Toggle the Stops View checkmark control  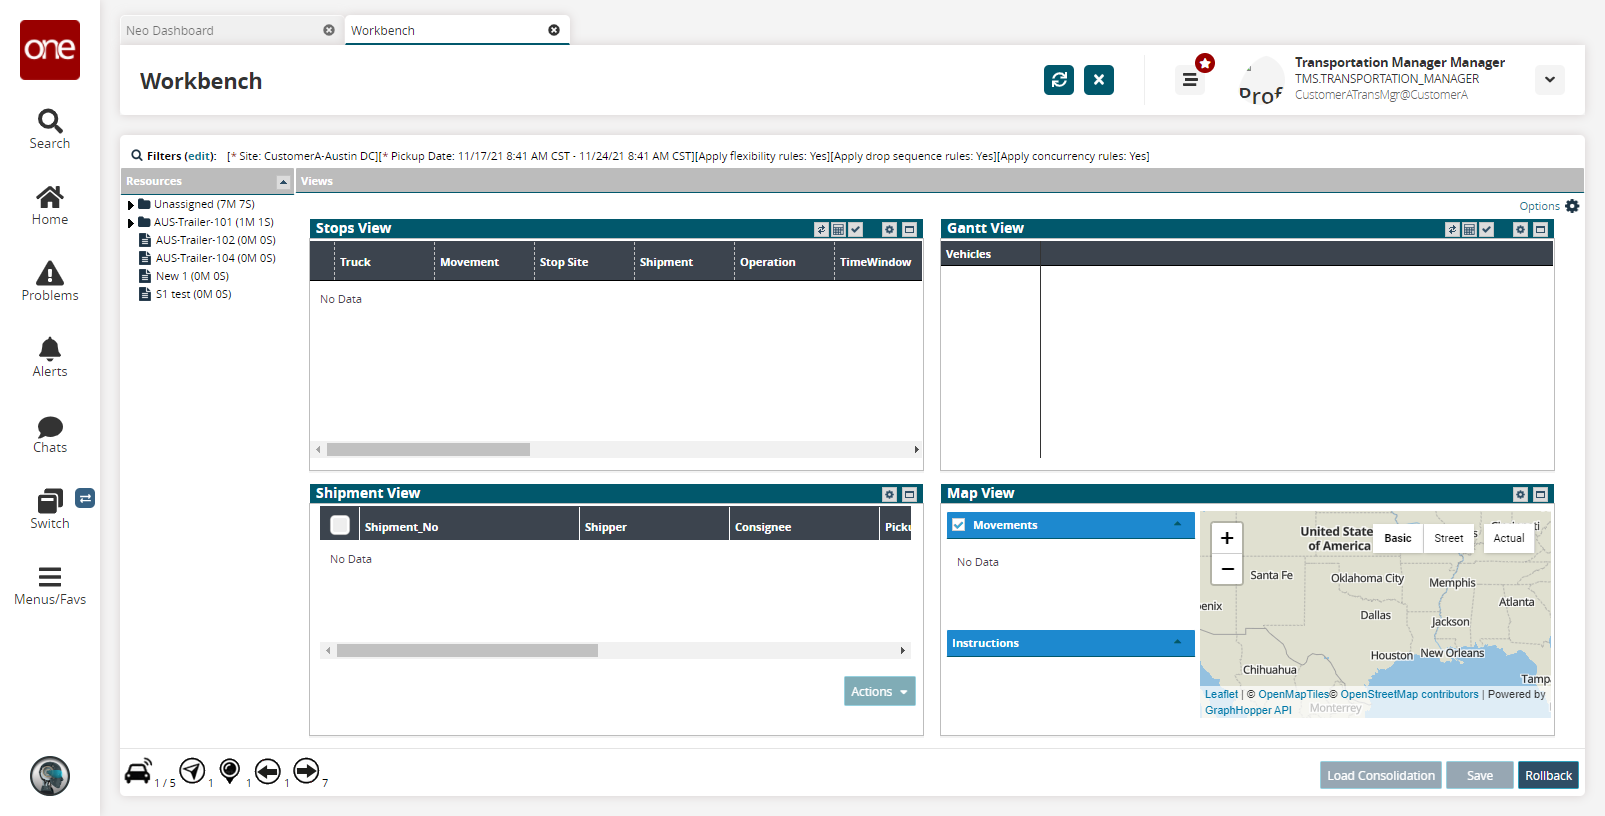click(x=856, y=229)
